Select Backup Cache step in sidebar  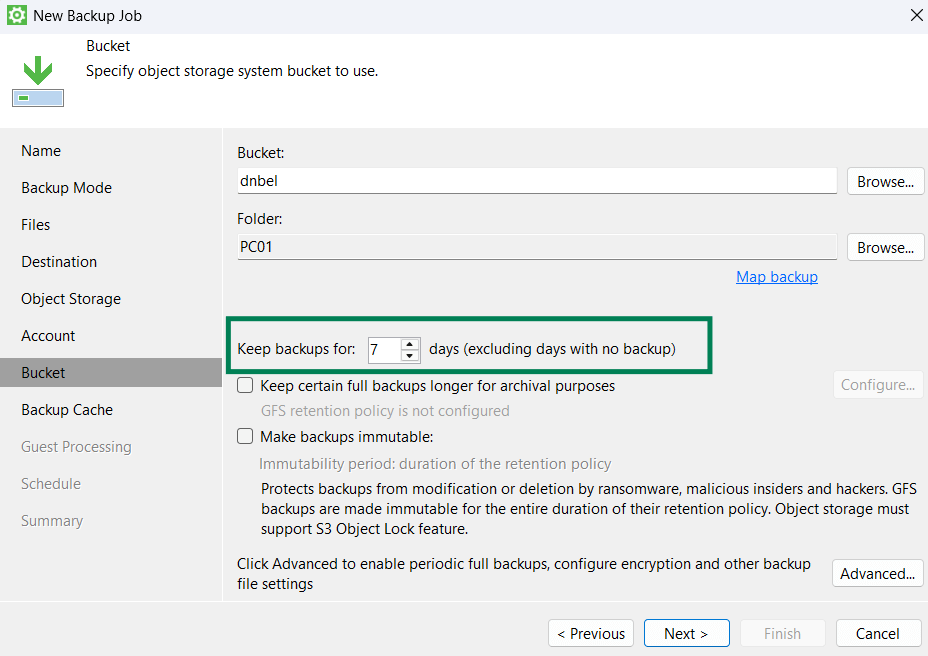pos(67,410)
